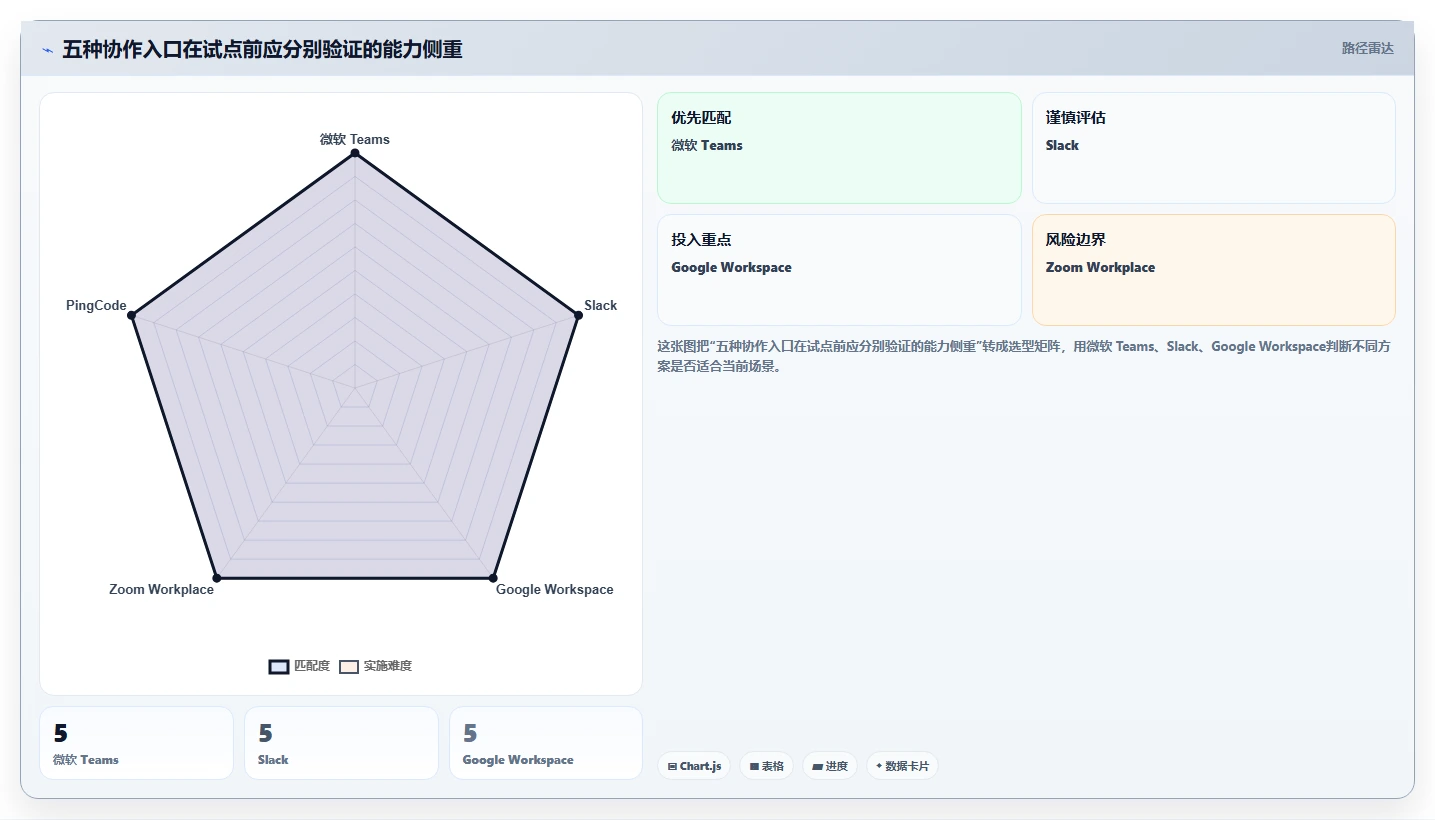Click the header title 五种协作入口在试点前应分别验证的能力侧重
The height and width of the screenshot is (820, 1435).
(x=262, y=50)
